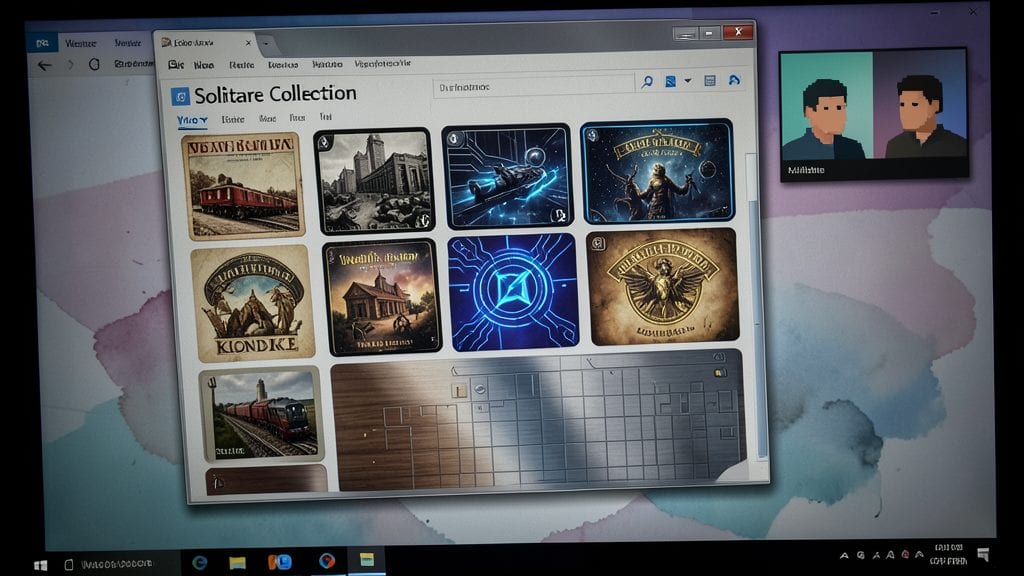Click the taskbar clock
The width and height of the screenshot is (1024, 576).
coord(949,554)
